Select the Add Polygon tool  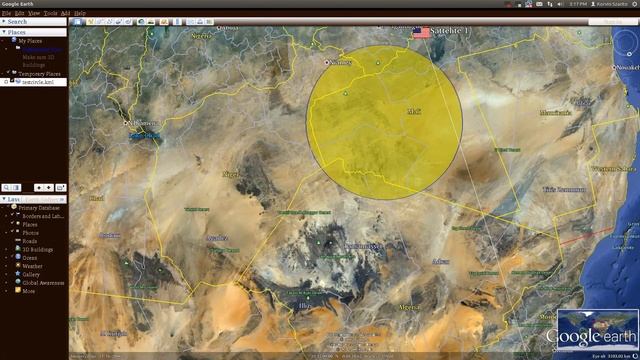point(100,22)
